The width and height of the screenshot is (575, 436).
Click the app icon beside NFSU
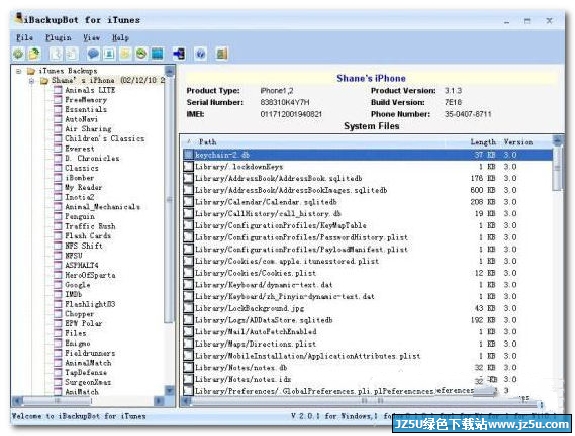58,256
